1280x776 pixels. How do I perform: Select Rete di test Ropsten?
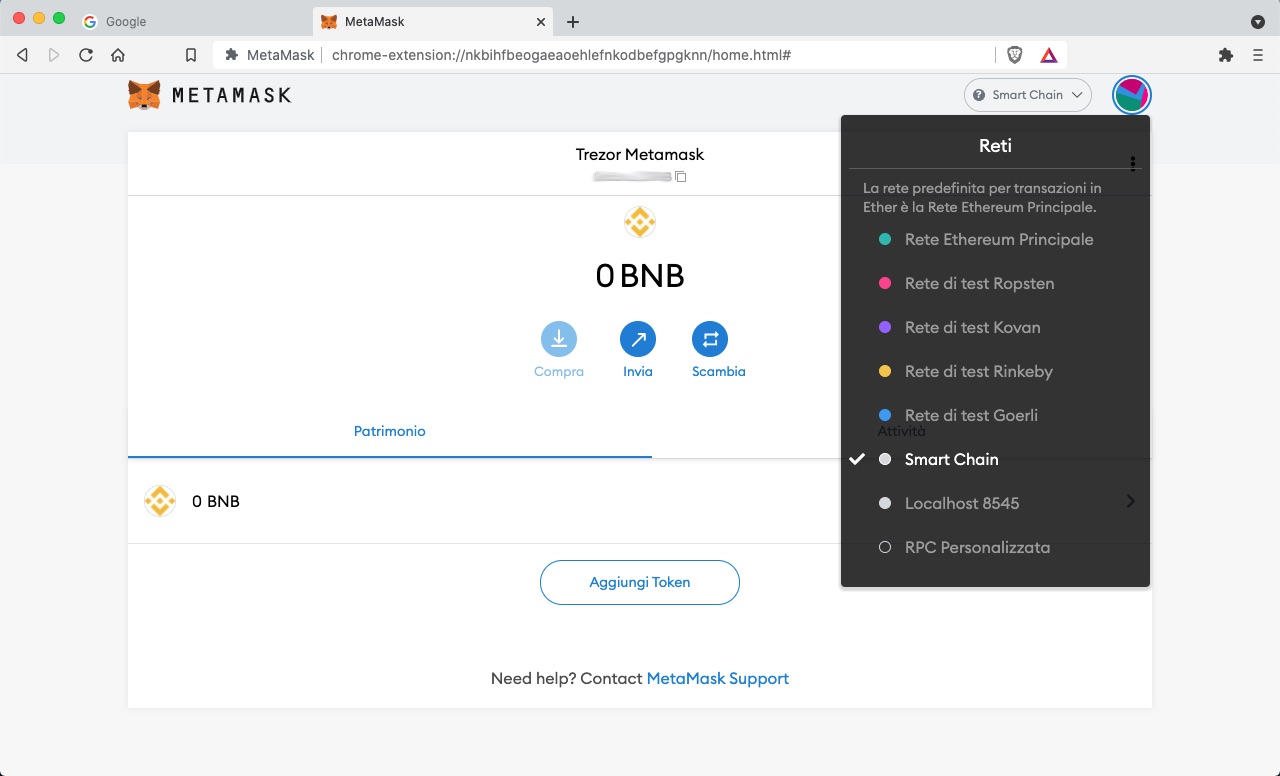[x=995, y=283]
